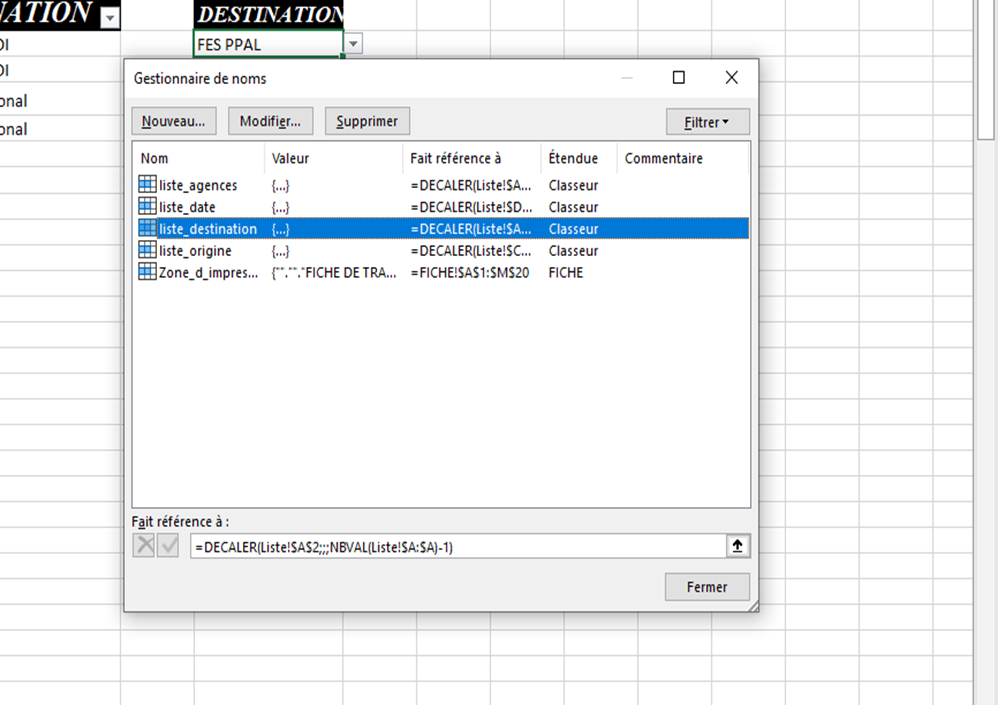Collapse dialog with the range selector arrow
This screenshot has width=998, height=705.
pos(738,546)
